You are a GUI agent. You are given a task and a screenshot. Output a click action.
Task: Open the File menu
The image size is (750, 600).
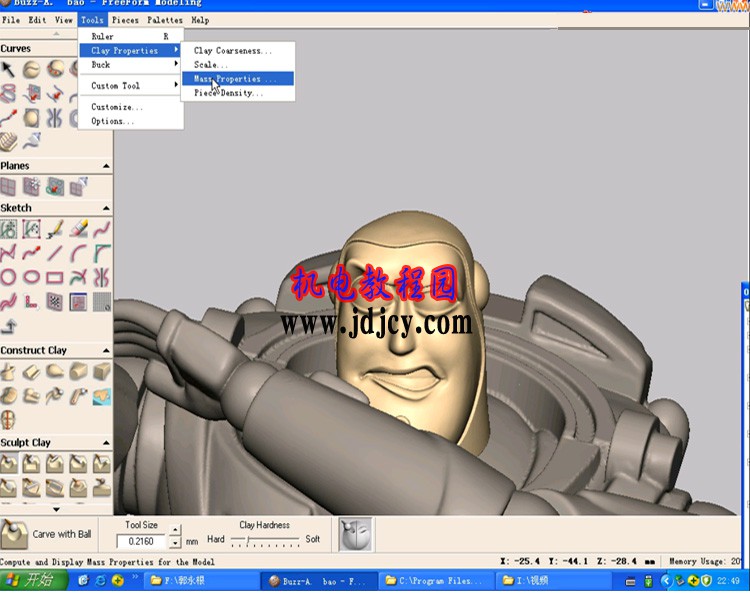pyautogui.click(x=11, y=20)
